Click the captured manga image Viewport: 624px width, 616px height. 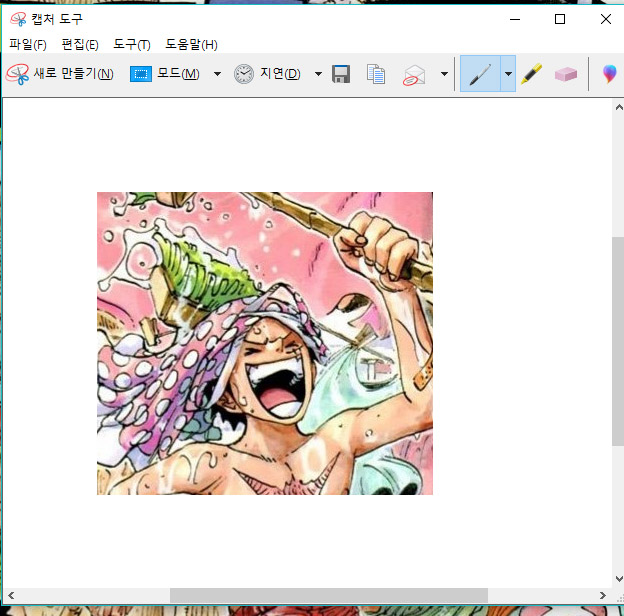265,343
